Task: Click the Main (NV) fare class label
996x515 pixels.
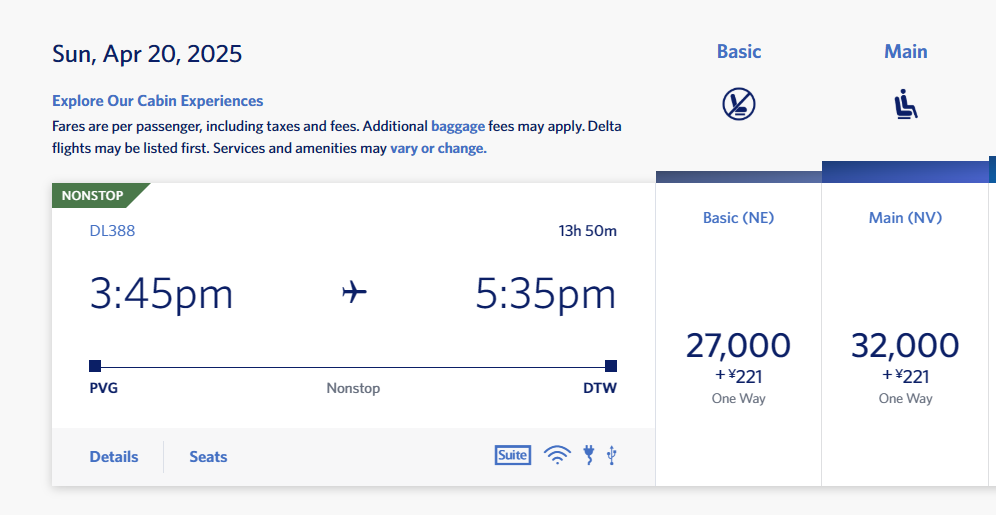Action: tap(905, 218)
